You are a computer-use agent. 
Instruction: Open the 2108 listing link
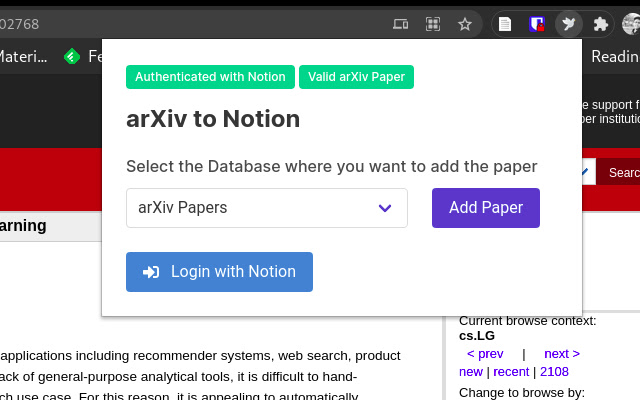coord(554,372)
